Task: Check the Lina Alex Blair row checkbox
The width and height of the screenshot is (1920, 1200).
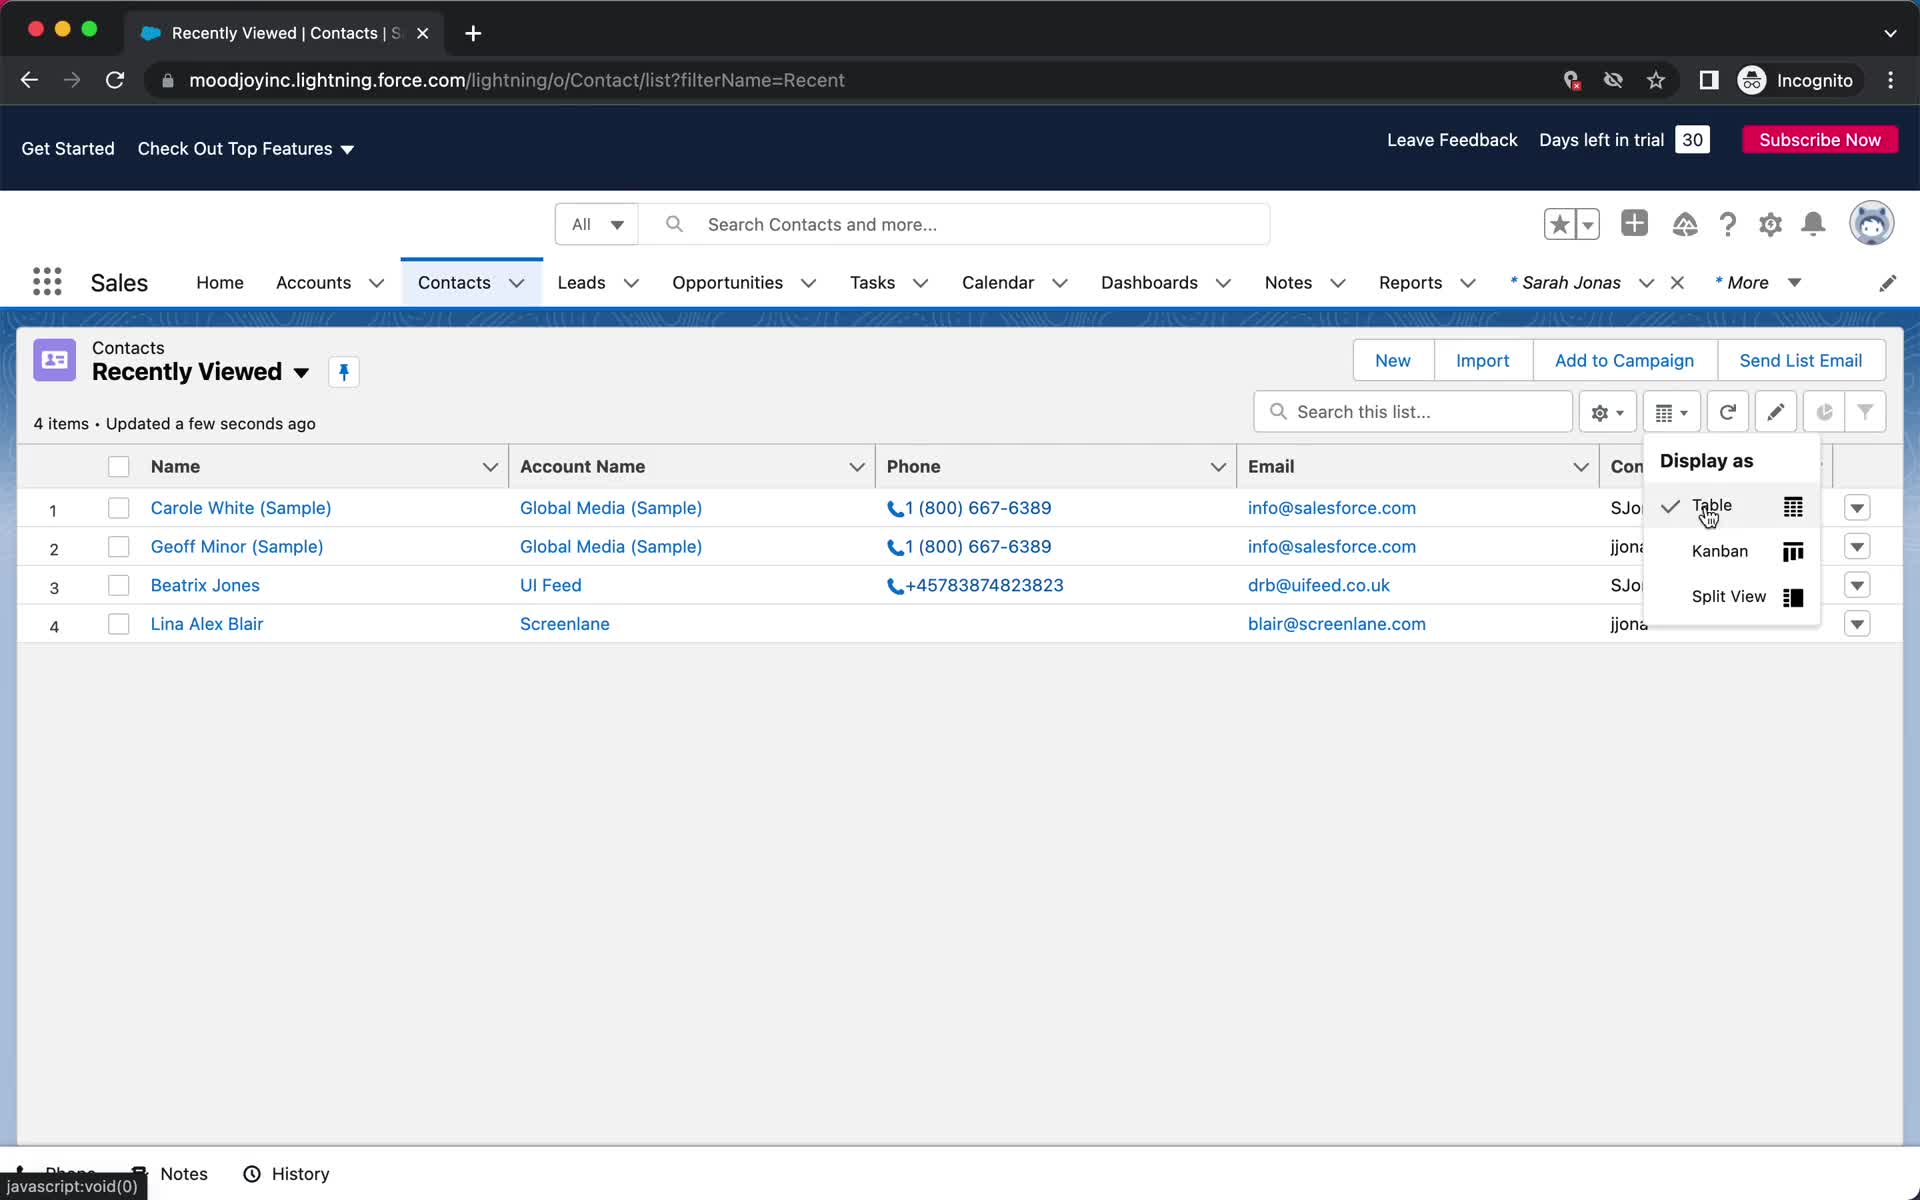Action: [x=118, y=625]
